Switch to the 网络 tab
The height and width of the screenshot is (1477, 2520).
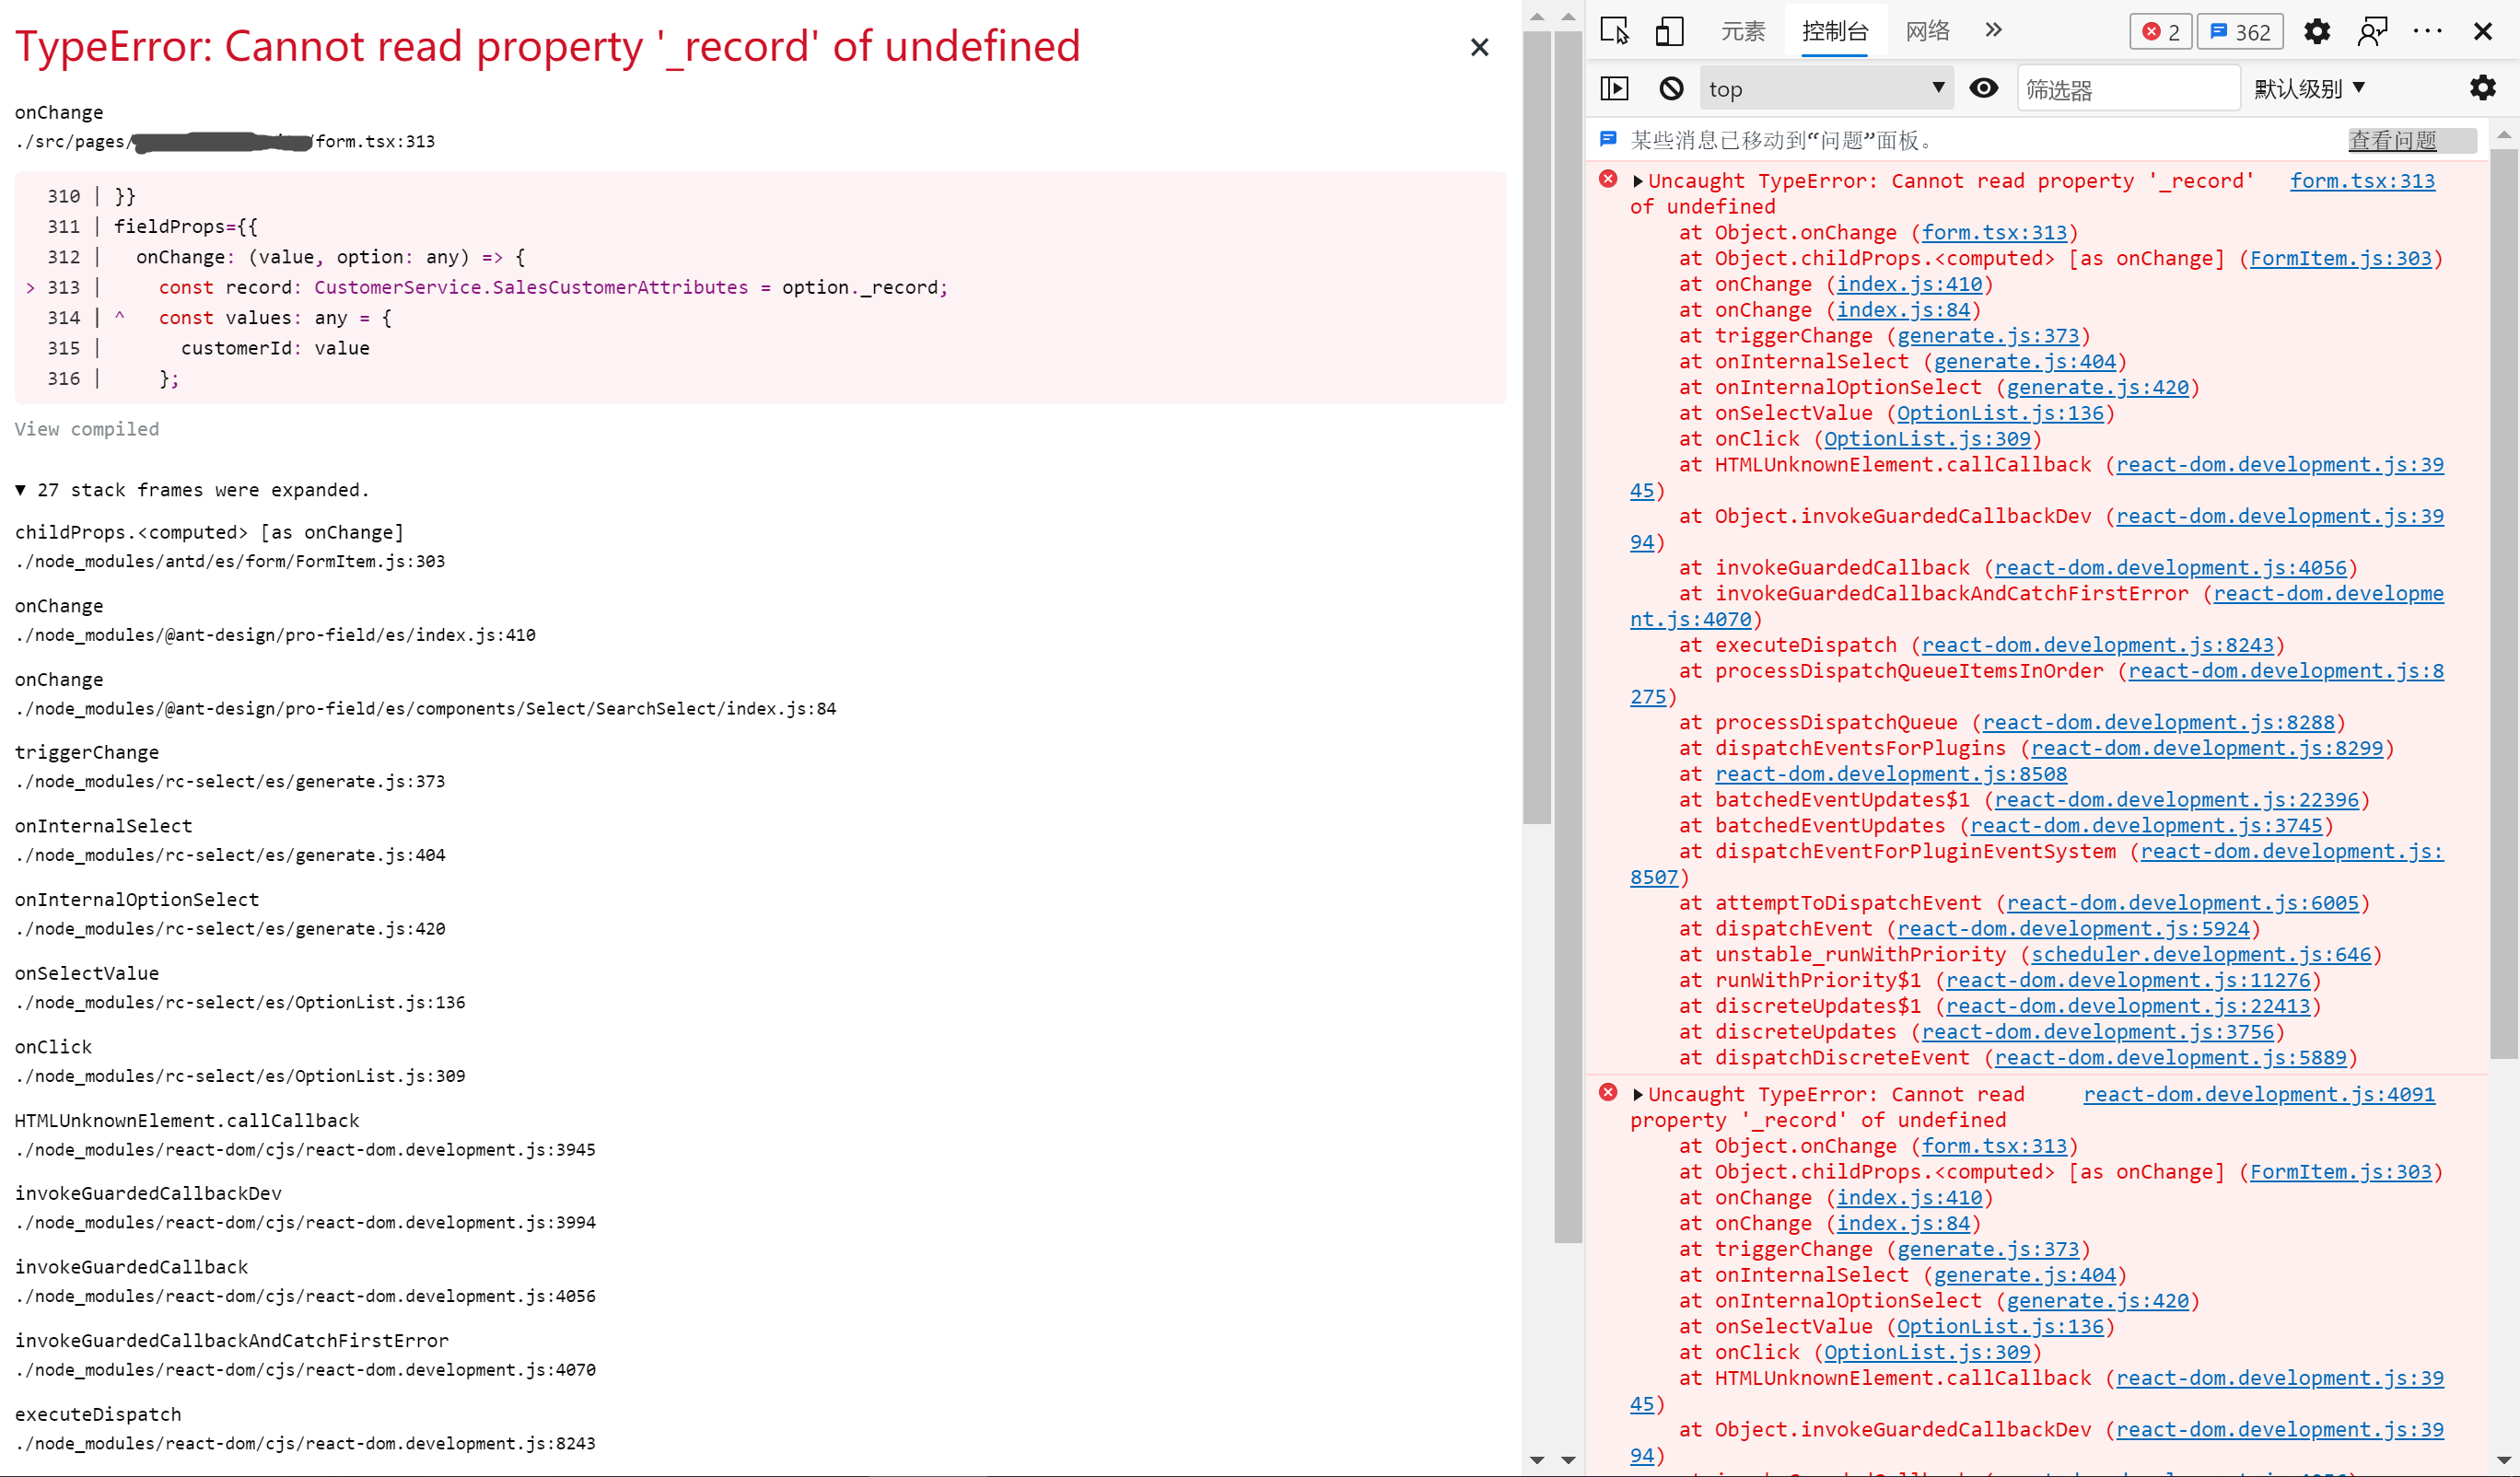coord(1928,31)
